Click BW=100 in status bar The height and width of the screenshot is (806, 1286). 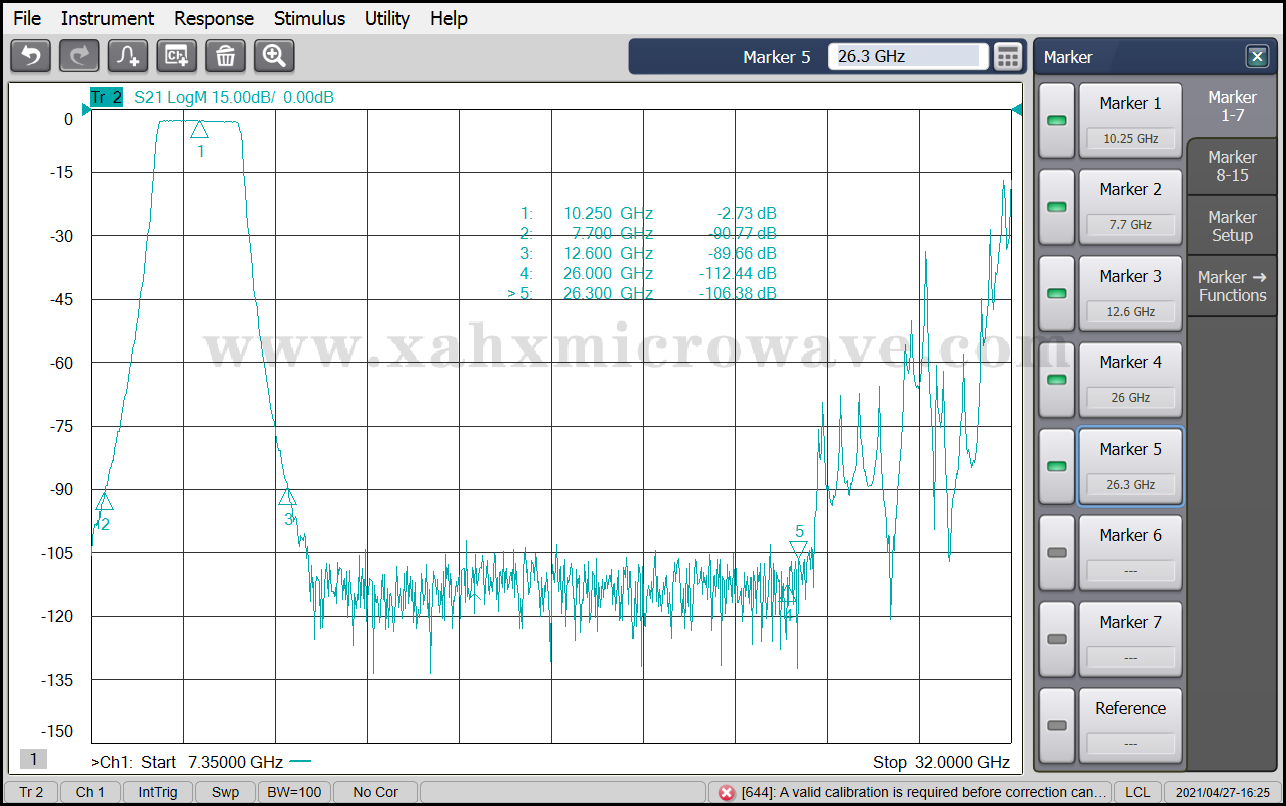tap(294, 792)
